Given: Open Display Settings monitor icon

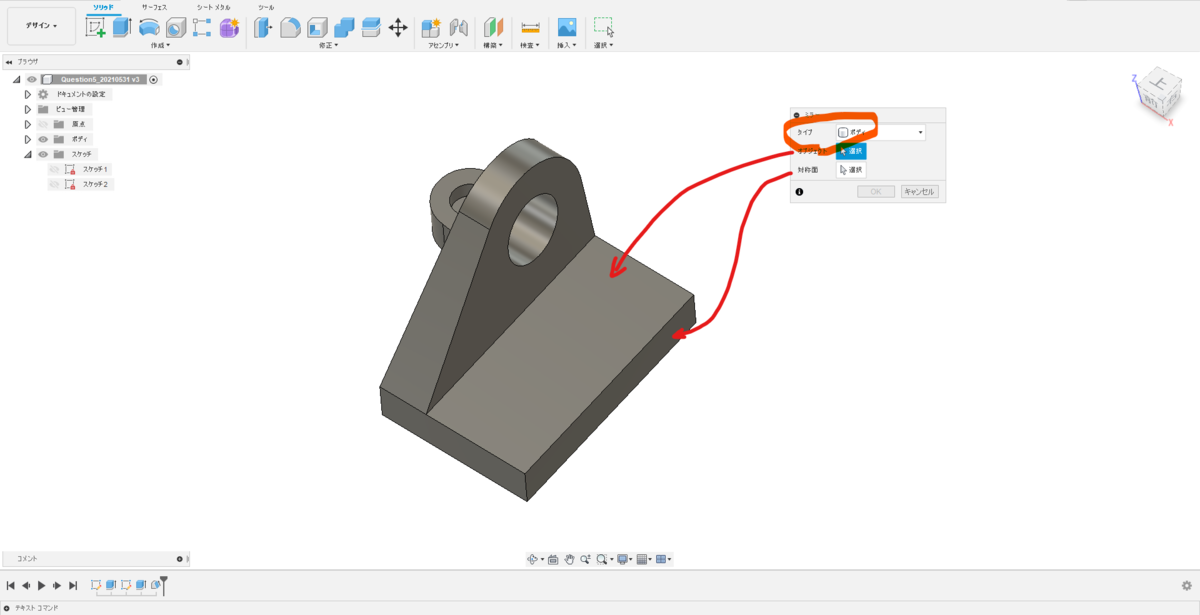Looking at the screenshot, I should point(623,560).
